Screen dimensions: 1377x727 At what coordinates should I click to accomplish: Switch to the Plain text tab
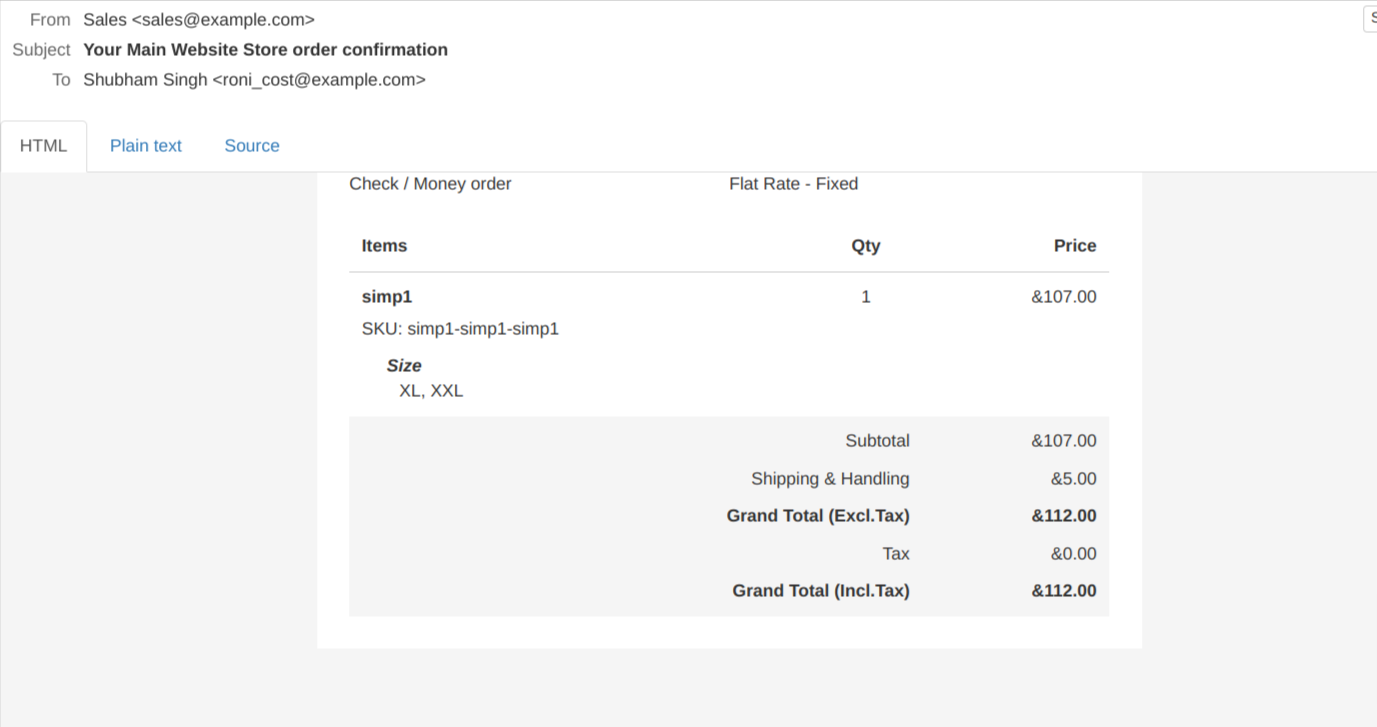(146, 145)
